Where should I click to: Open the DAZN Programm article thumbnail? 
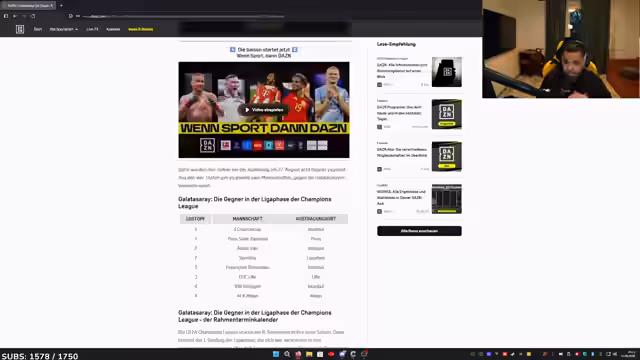click(x=447, y=114)
